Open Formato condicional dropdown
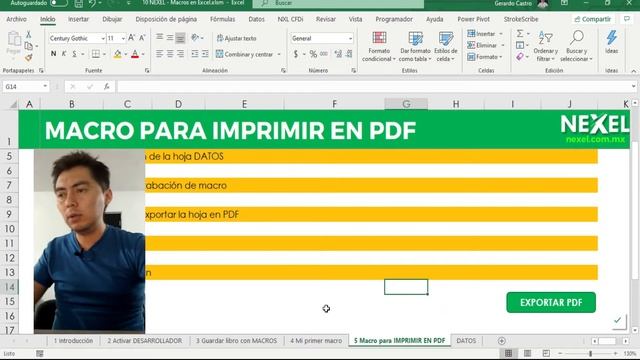The image size is (640, 360). [x=379, y=46]
